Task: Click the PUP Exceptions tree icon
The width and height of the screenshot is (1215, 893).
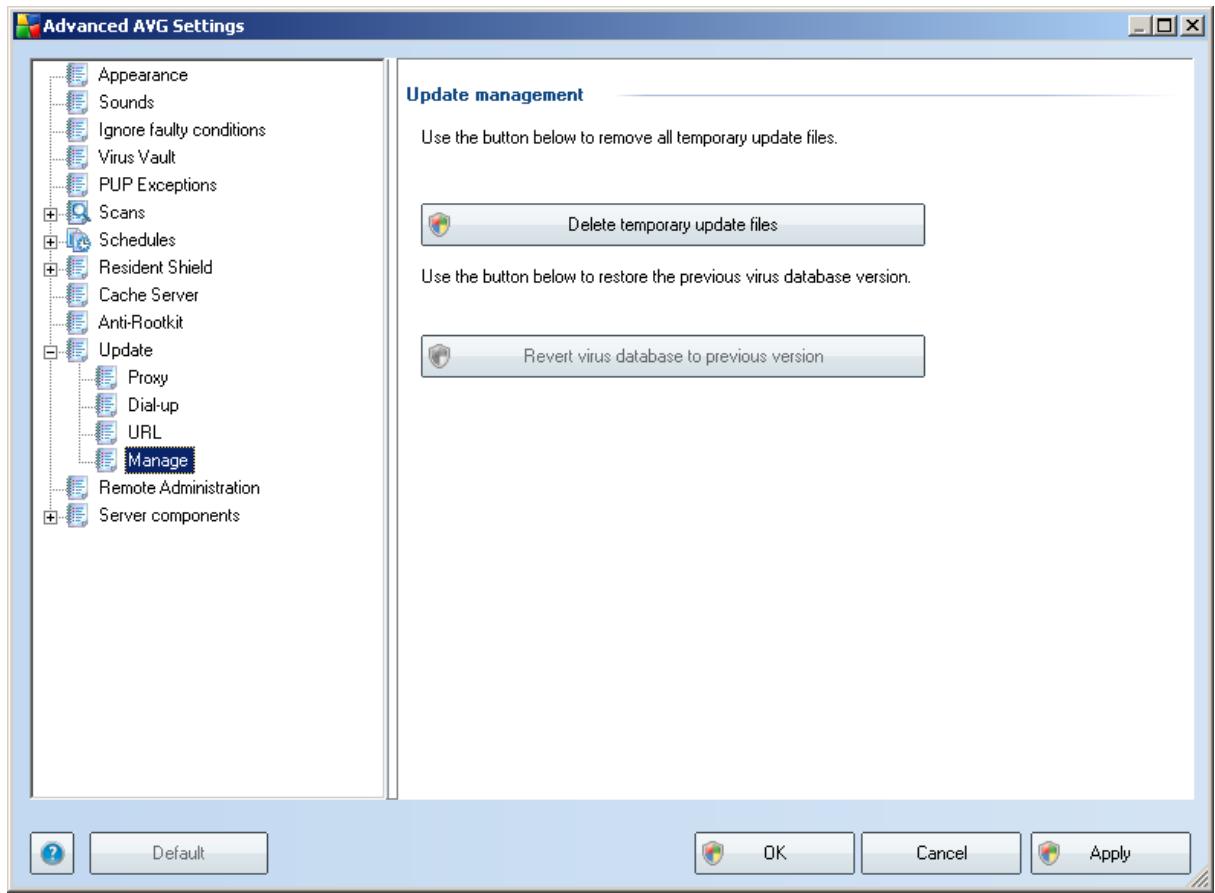Action: pos(77,185)
